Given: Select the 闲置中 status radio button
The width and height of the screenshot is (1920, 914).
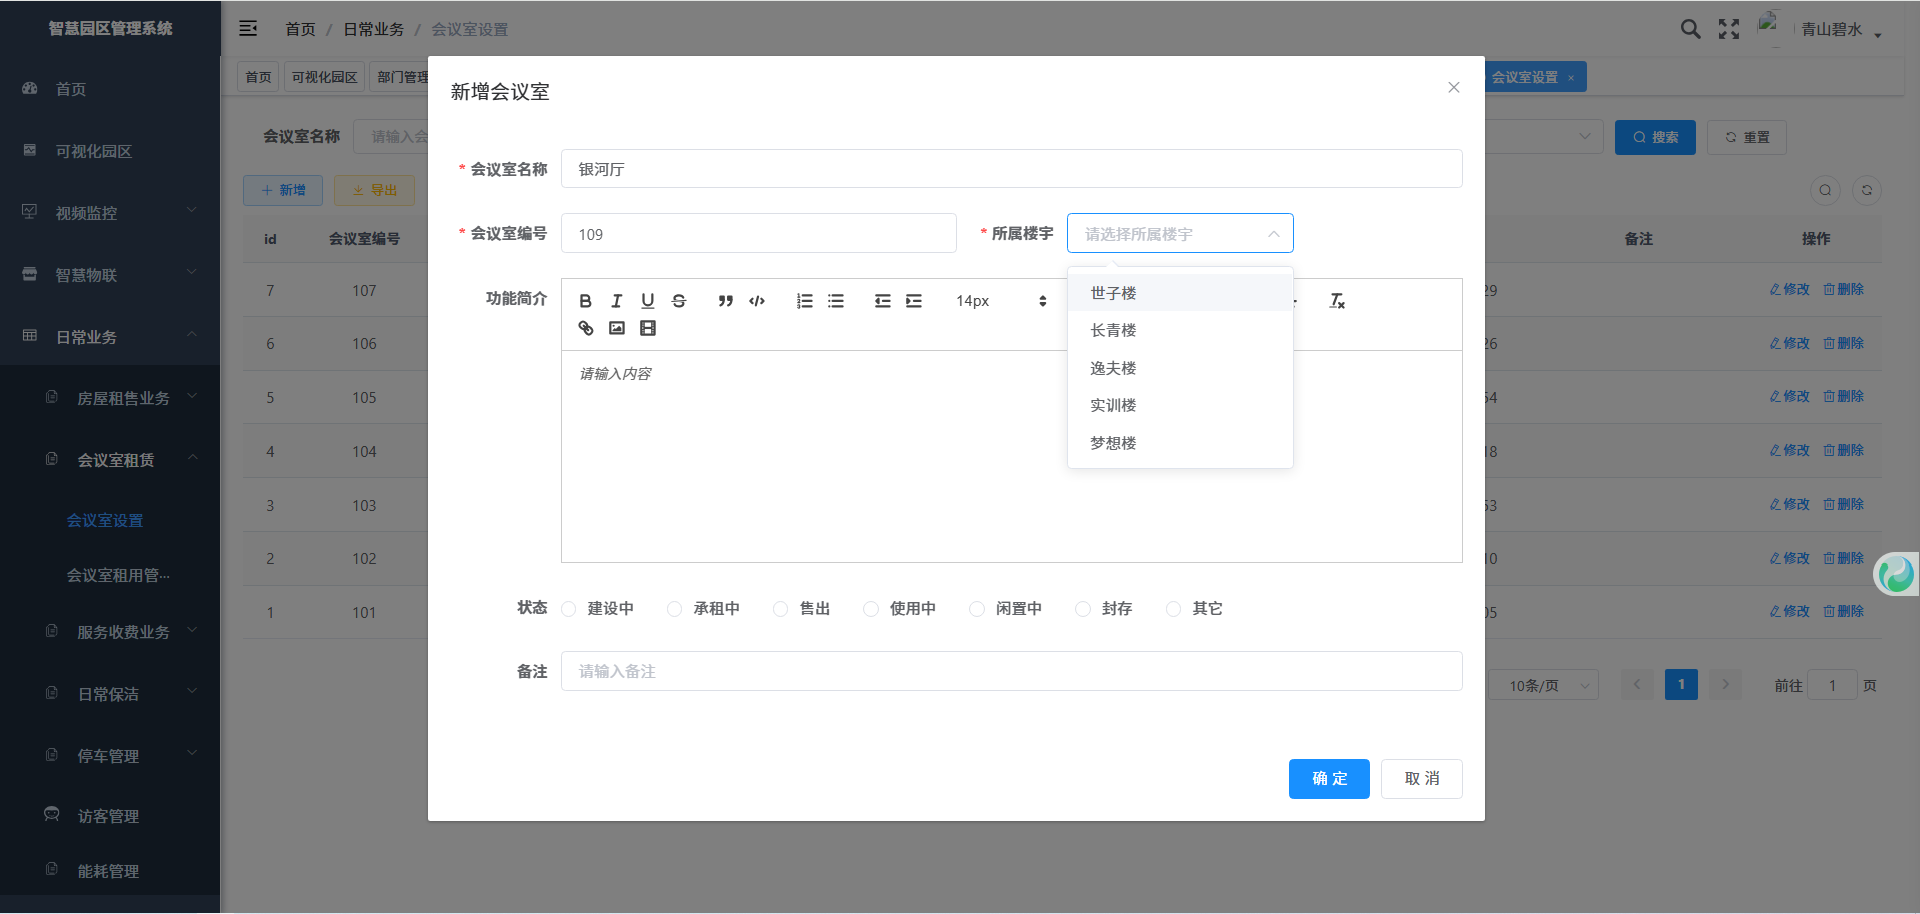Looking at the screenshot, I should [977, 609].
